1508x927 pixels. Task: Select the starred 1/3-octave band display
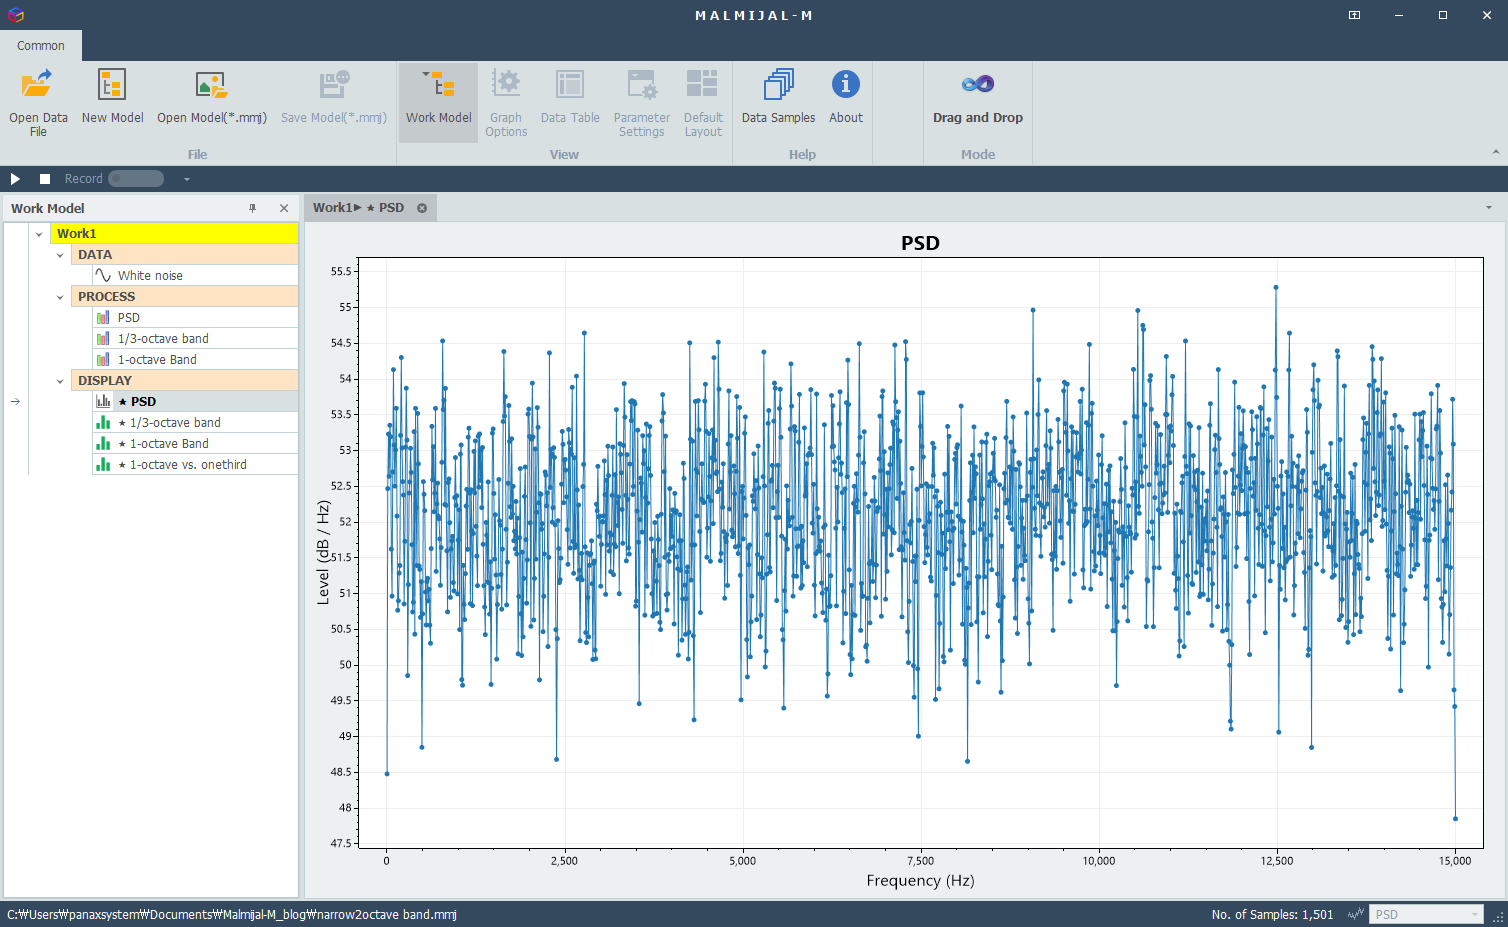click(195, 423)
